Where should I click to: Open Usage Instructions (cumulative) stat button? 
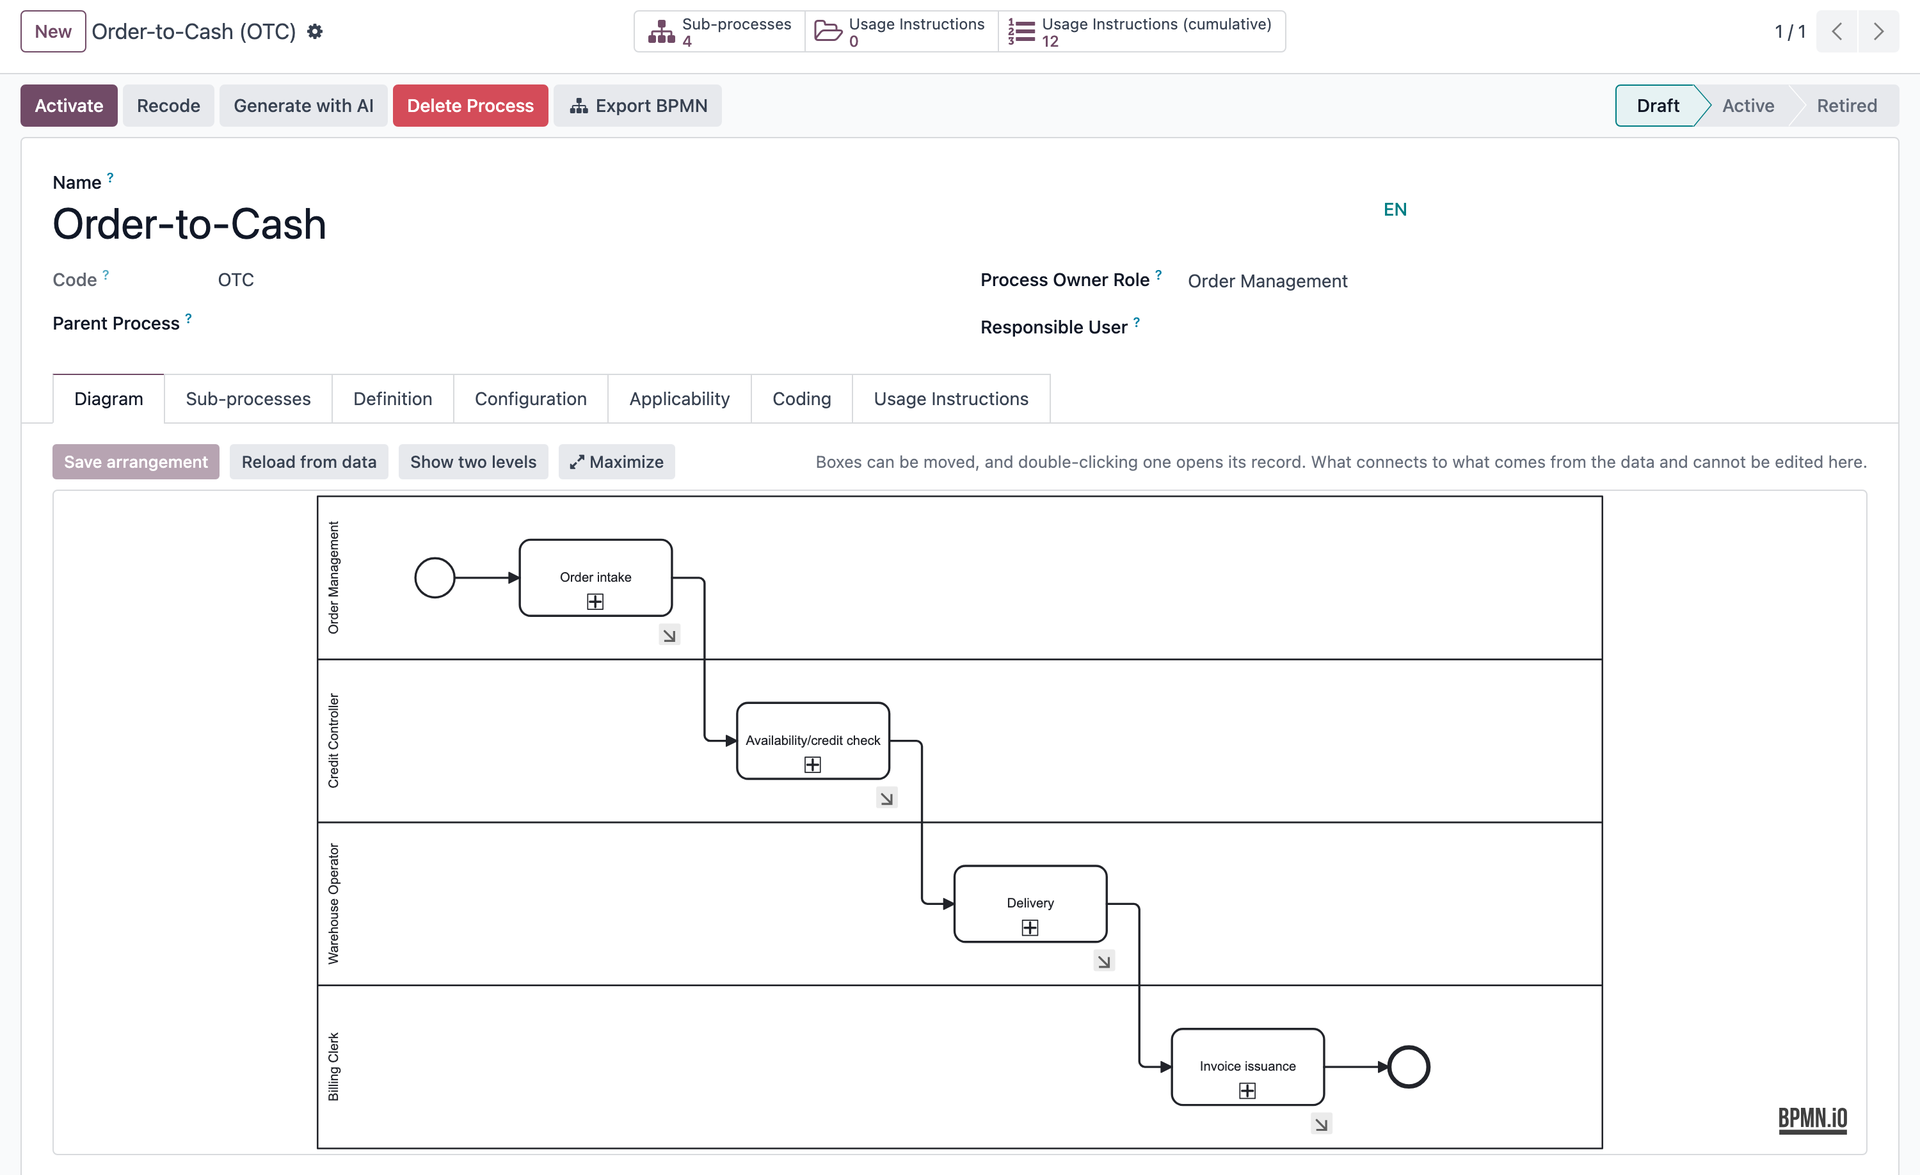(1141, 31)
